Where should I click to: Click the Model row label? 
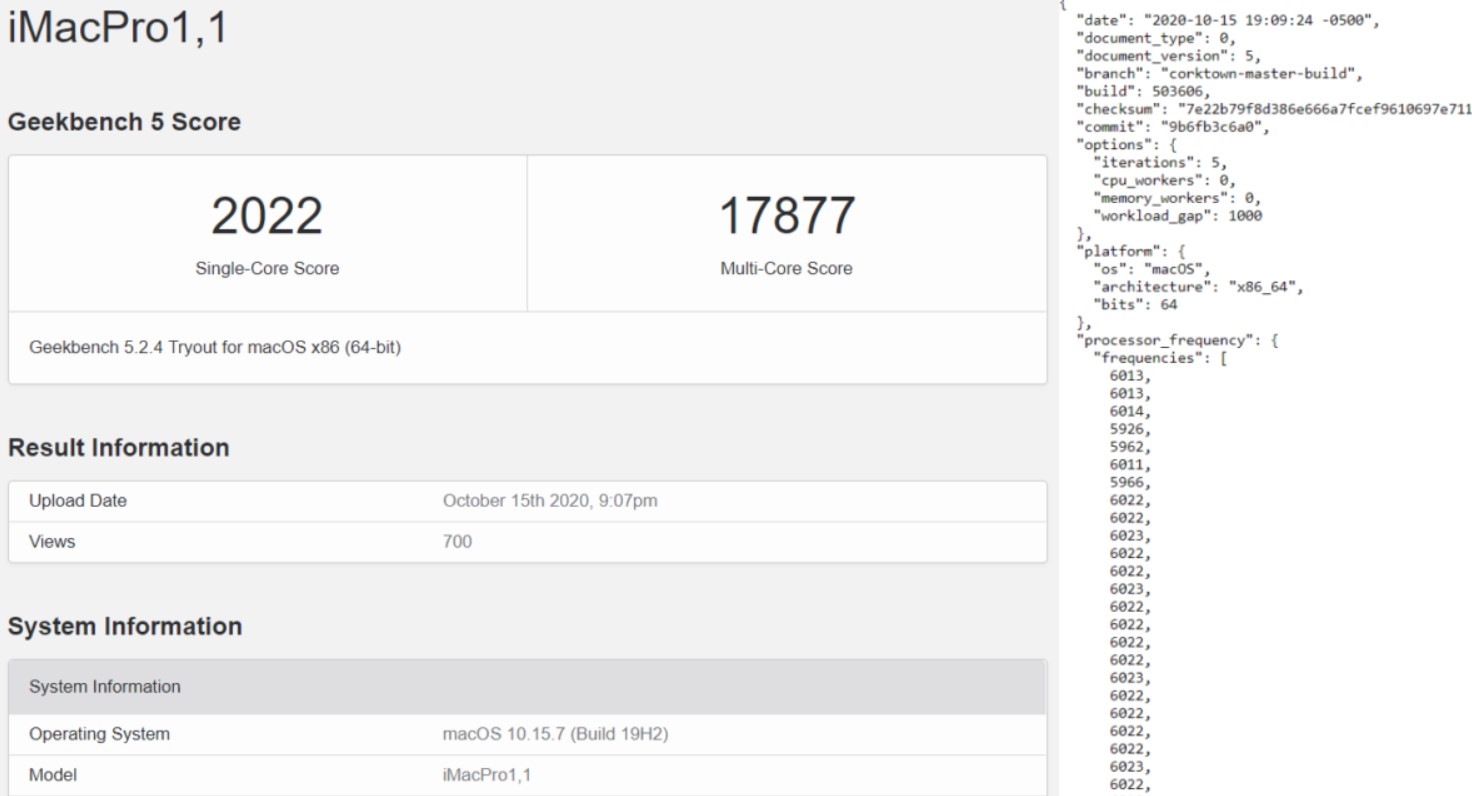click(x=51, y=775)
